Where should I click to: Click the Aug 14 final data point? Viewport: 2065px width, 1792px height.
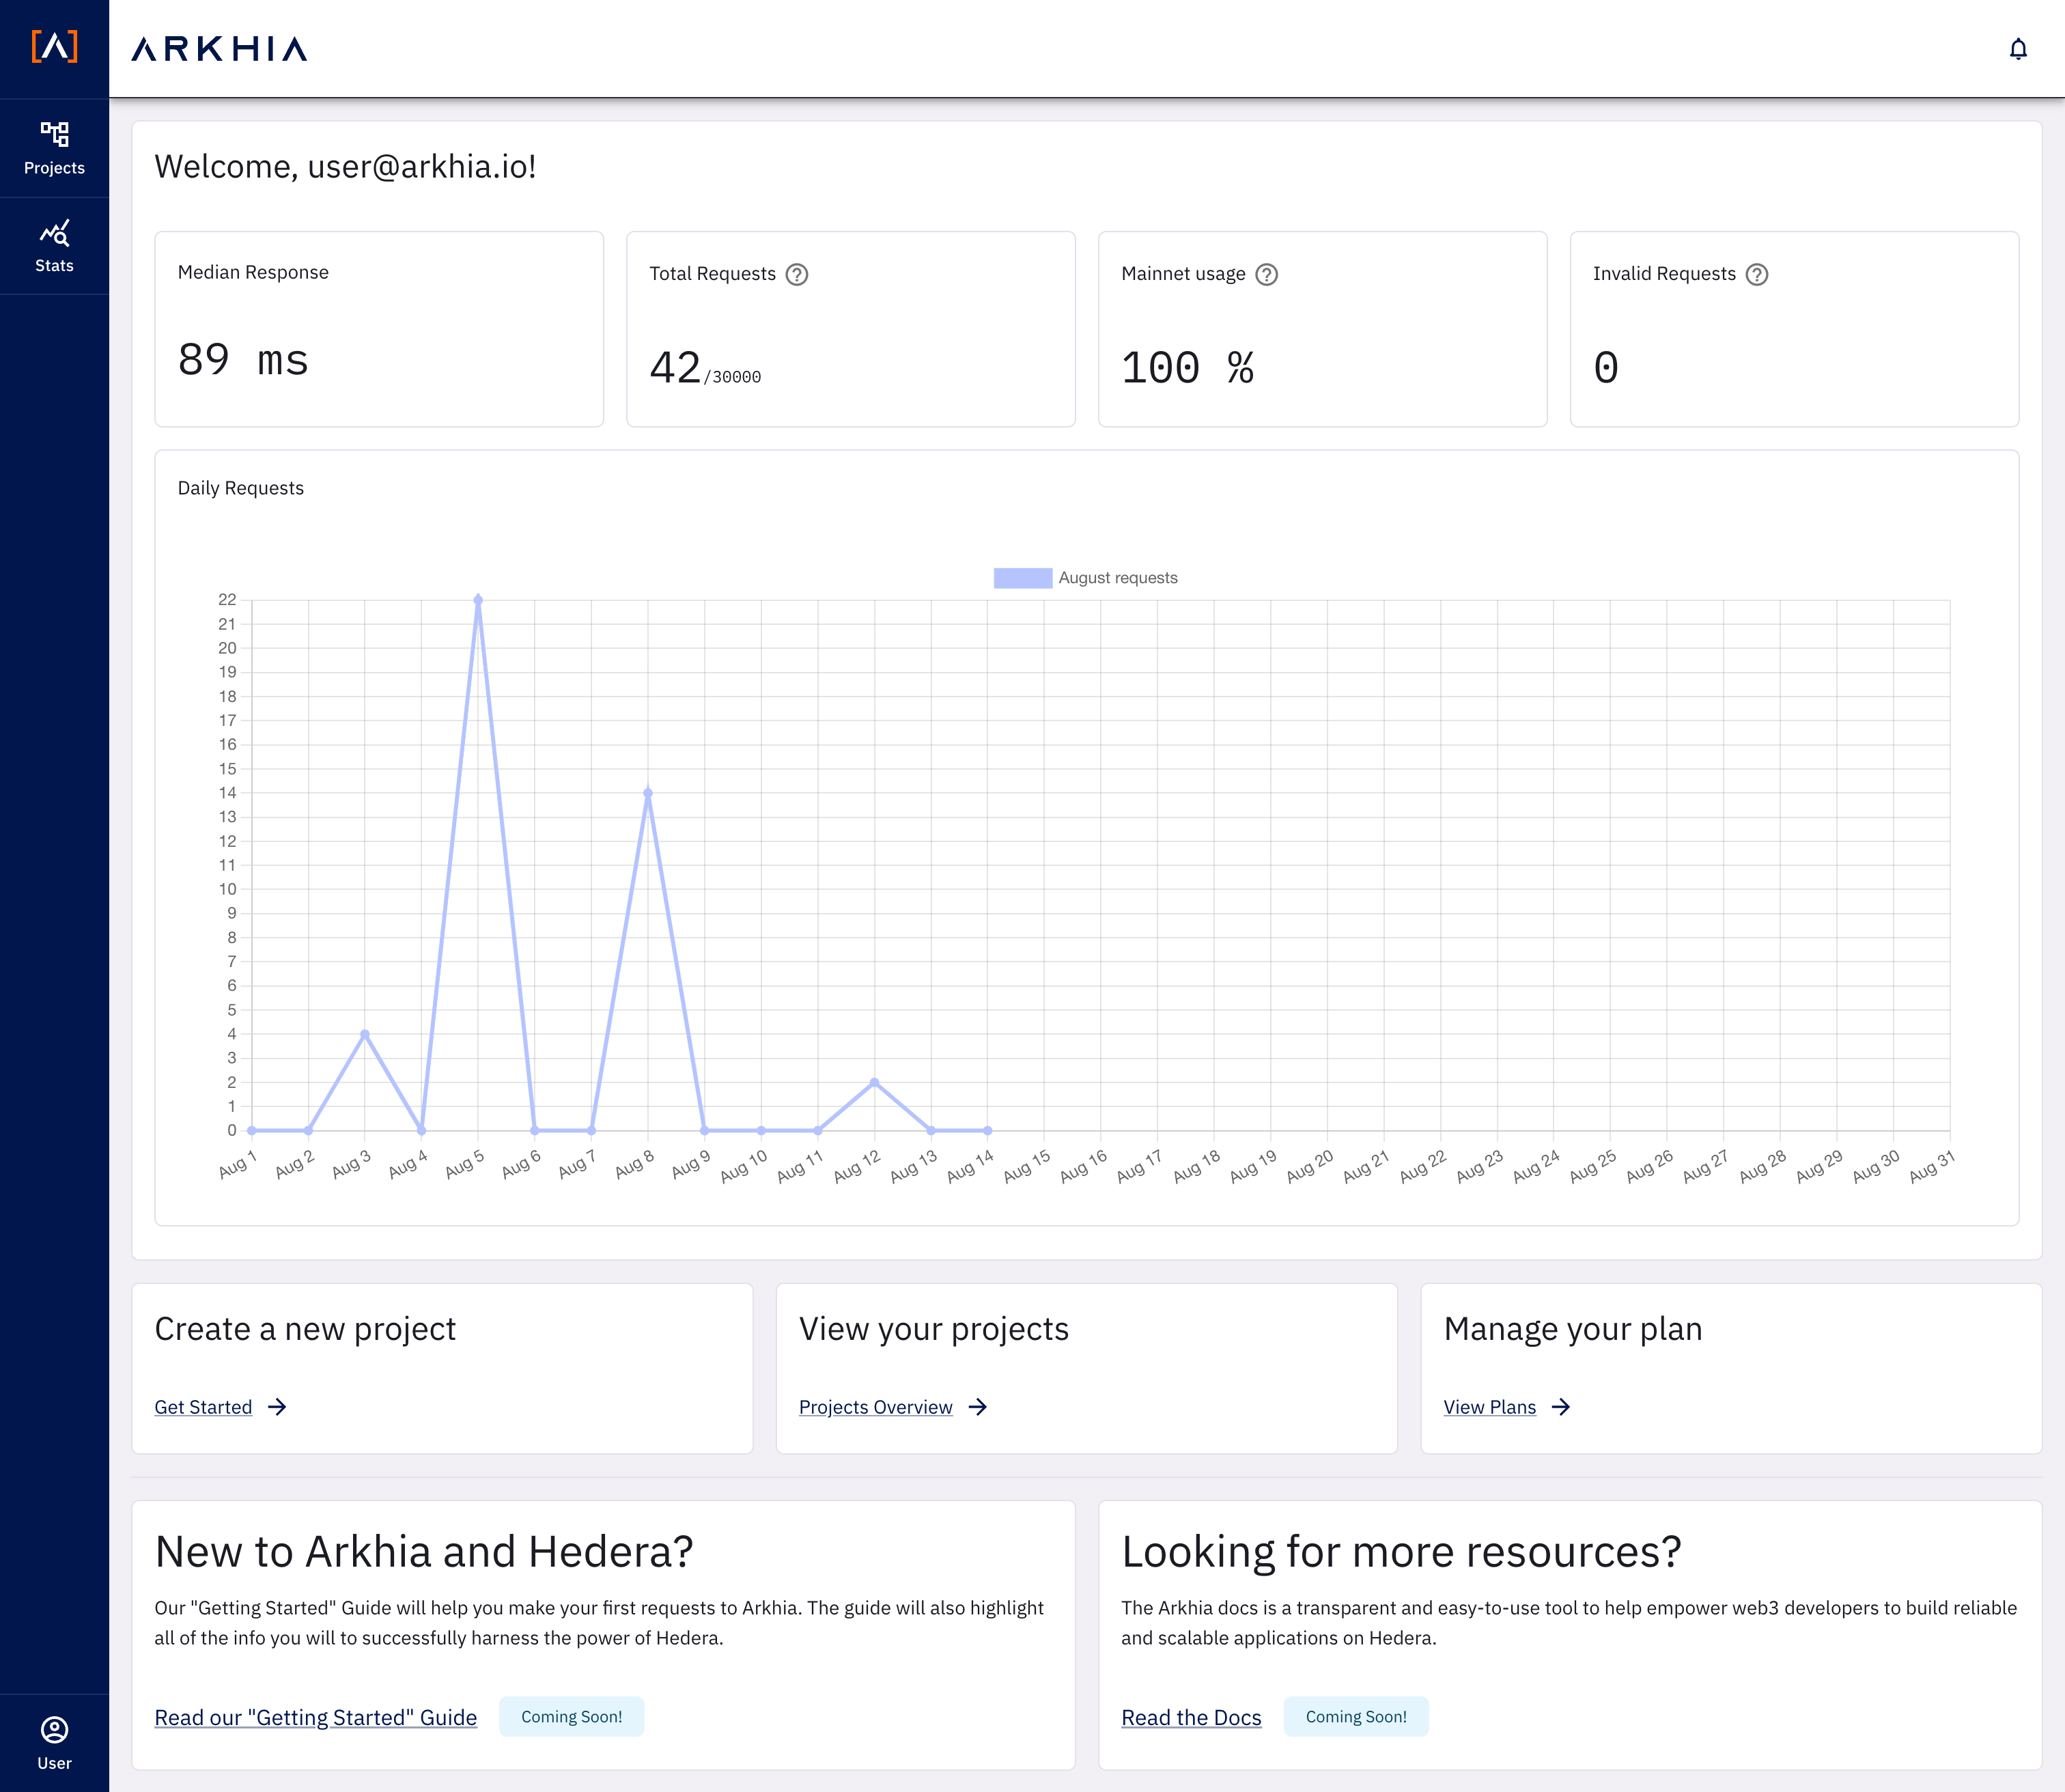click(x=988, y=1130)
